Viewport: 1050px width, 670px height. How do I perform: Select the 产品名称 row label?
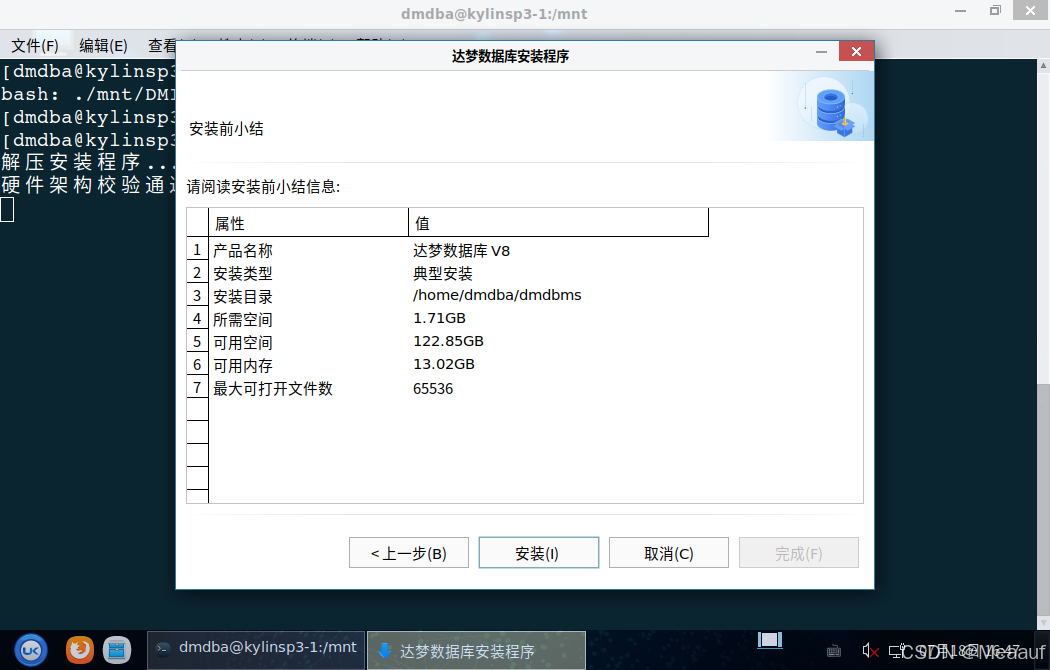coord(242,251)
